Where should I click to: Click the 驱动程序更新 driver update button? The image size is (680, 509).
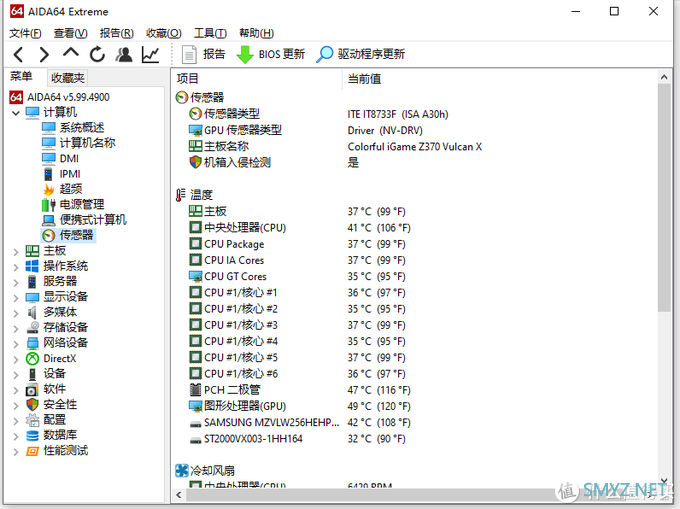pos(361,54)
